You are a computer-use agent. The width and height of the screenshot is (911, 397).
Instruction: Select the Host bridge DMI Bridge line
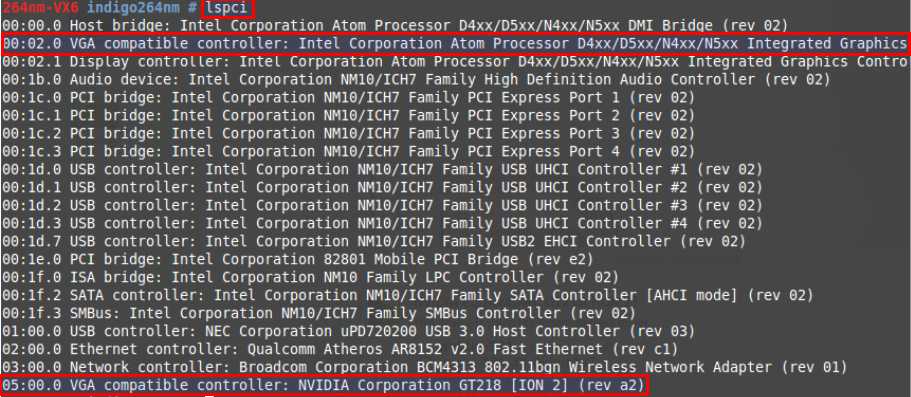(394, 26)
